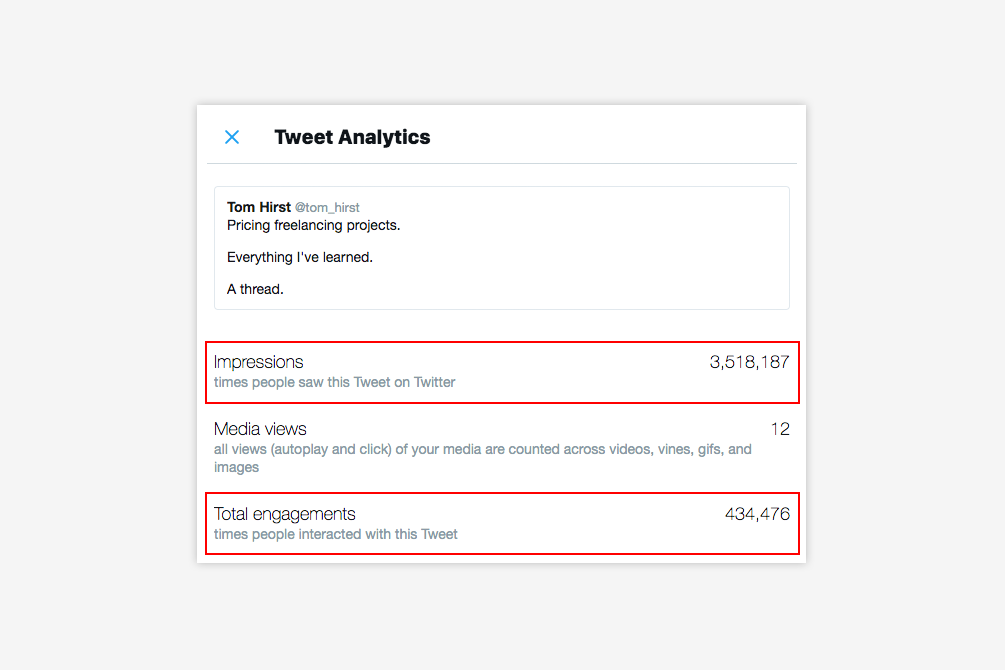Click 'times people interacted with this Tweet'
The image size is (1005, 670).
click(335, 534)
